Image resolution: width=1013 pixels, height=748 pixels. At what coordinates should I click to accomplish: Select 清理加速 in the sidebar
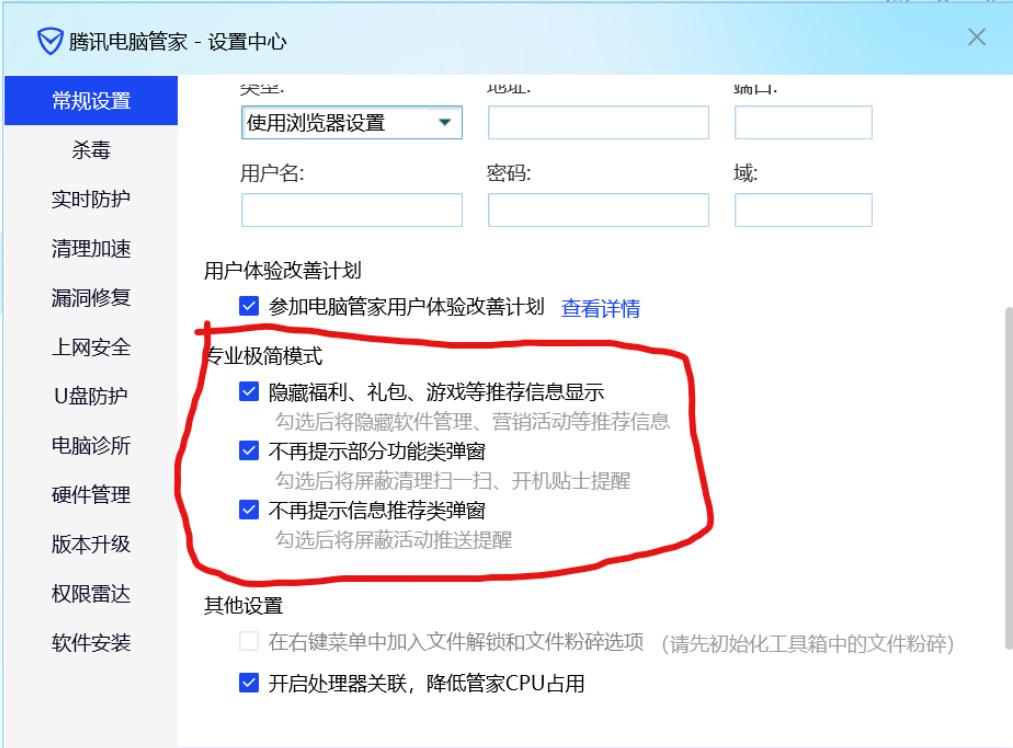(90, 249)
